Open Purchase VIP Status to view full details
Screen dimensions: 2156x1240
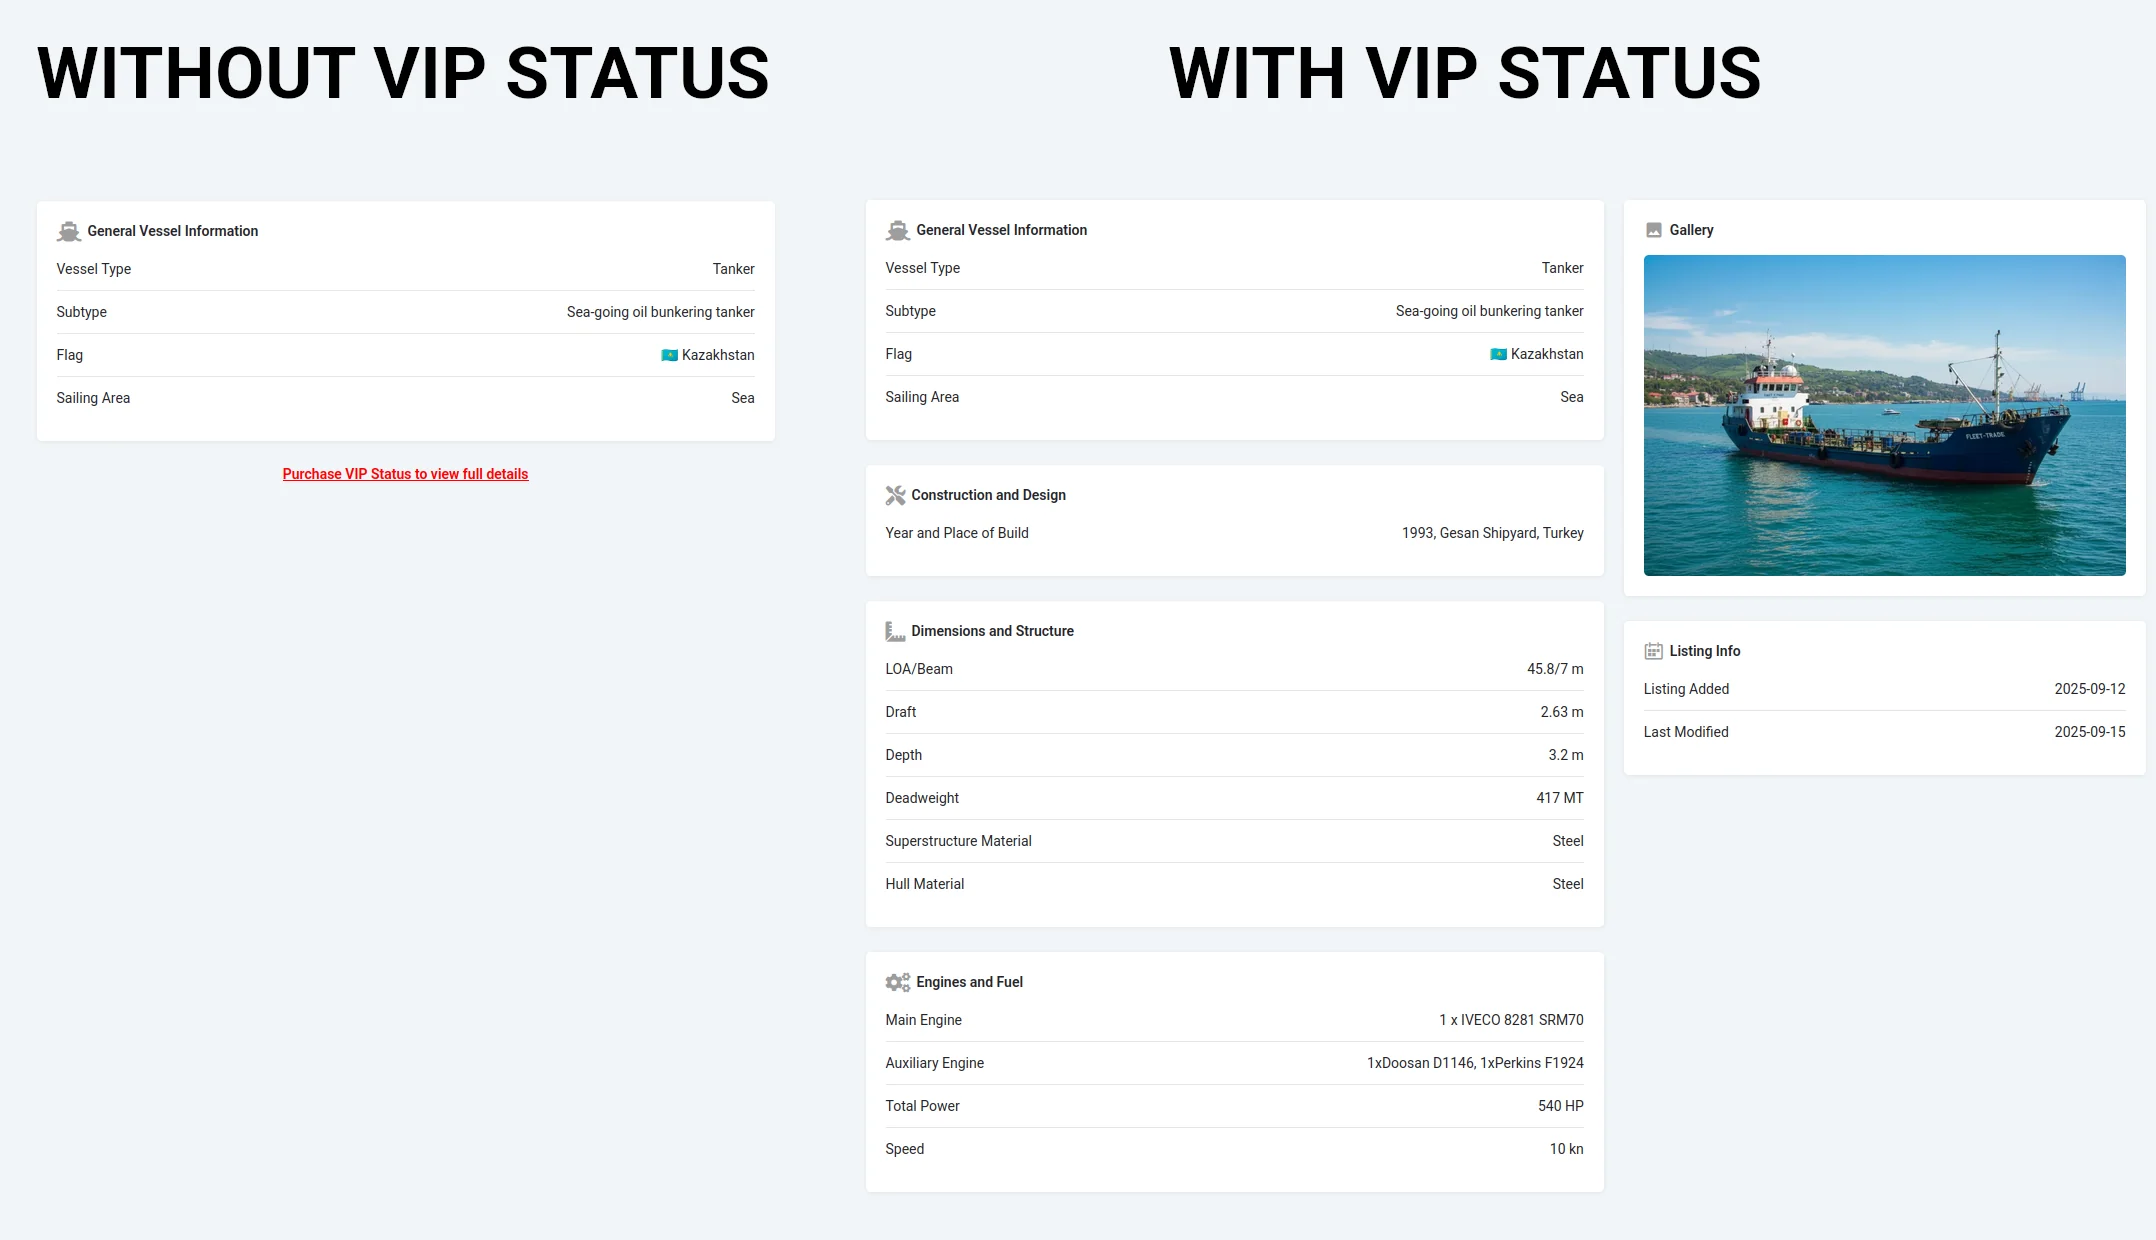(405, 474)
